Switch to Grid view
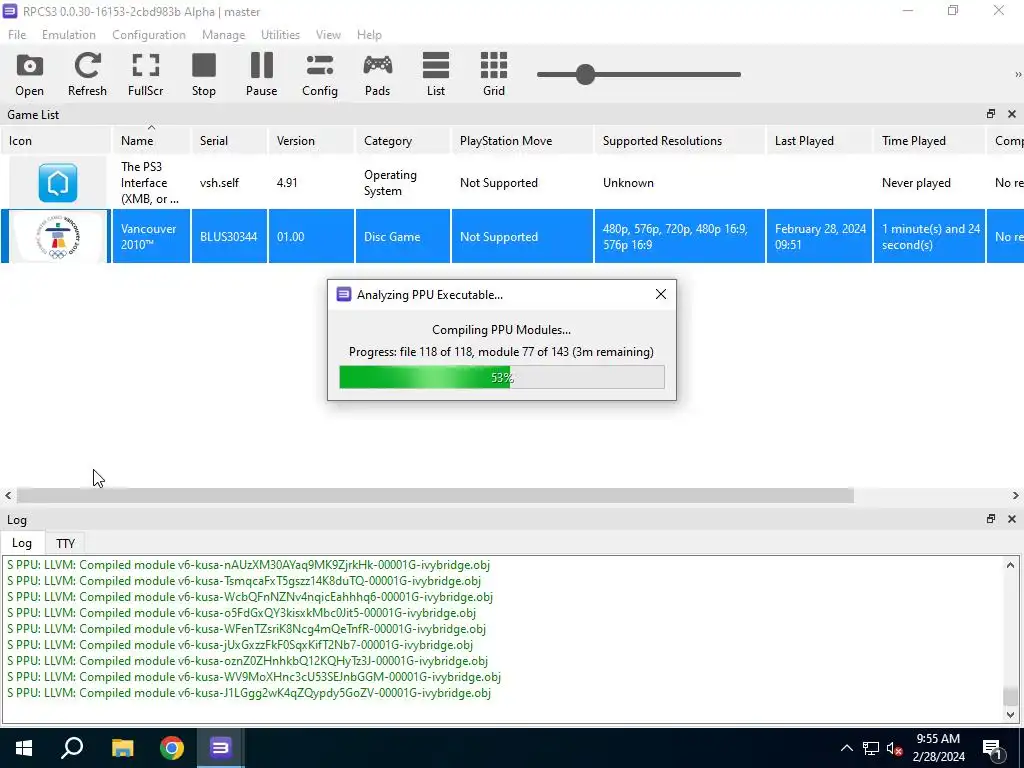Image resolution: width=1024 pixels, height=768 pixels. pyautogui.click(x=494, y=74)
